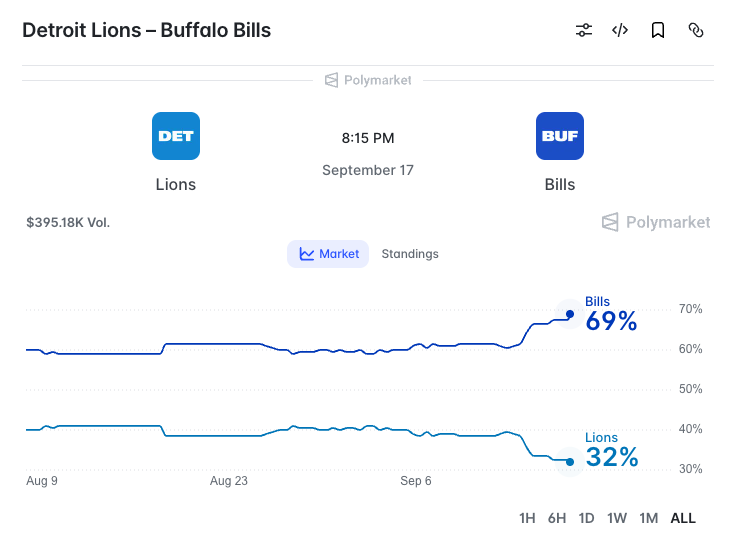This screenshot has height=549, width=733.
Task: Choose the 1W chart range
Action: click(617, 518)
